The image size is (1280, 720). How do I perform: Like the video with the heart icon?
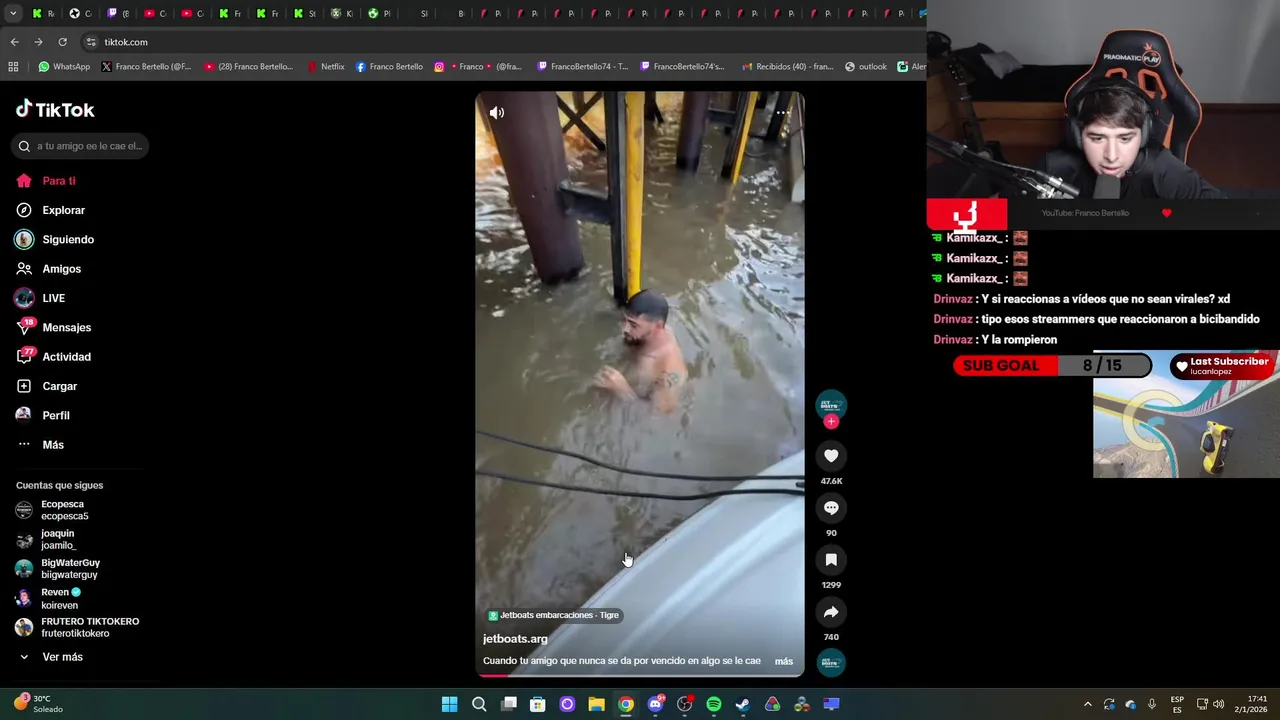[x=831, y=456]
